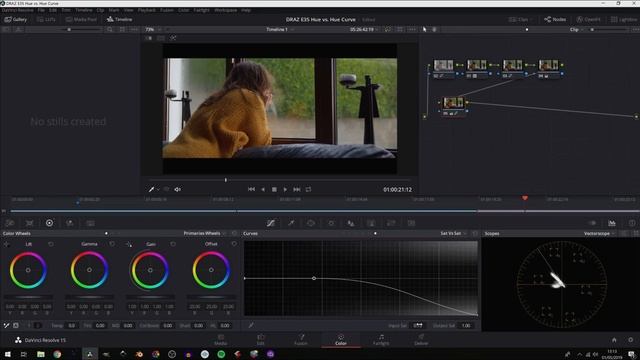
Task: Open project settings gear icon
Action: point(631,340)
